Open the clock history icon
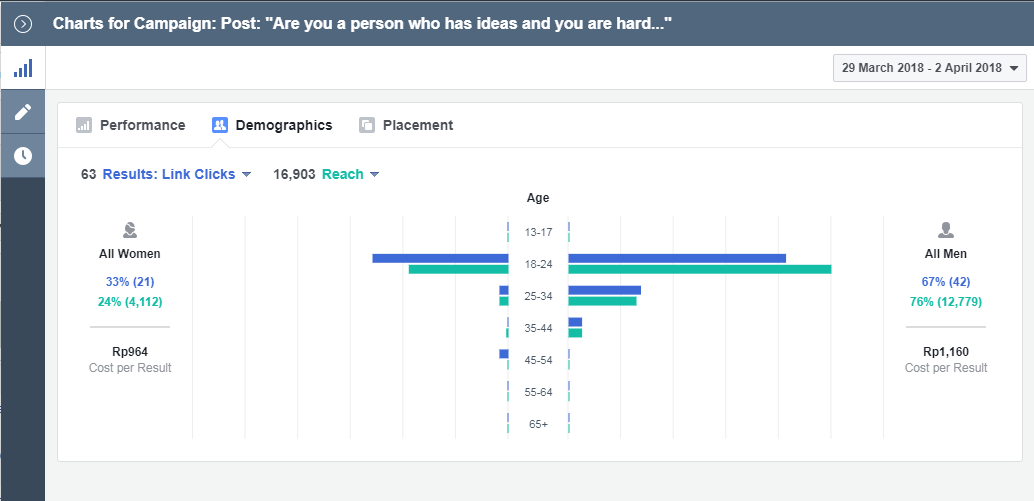Image resolution: width=1034 pixels, height=501 pixels. click(x=23, y=156)
